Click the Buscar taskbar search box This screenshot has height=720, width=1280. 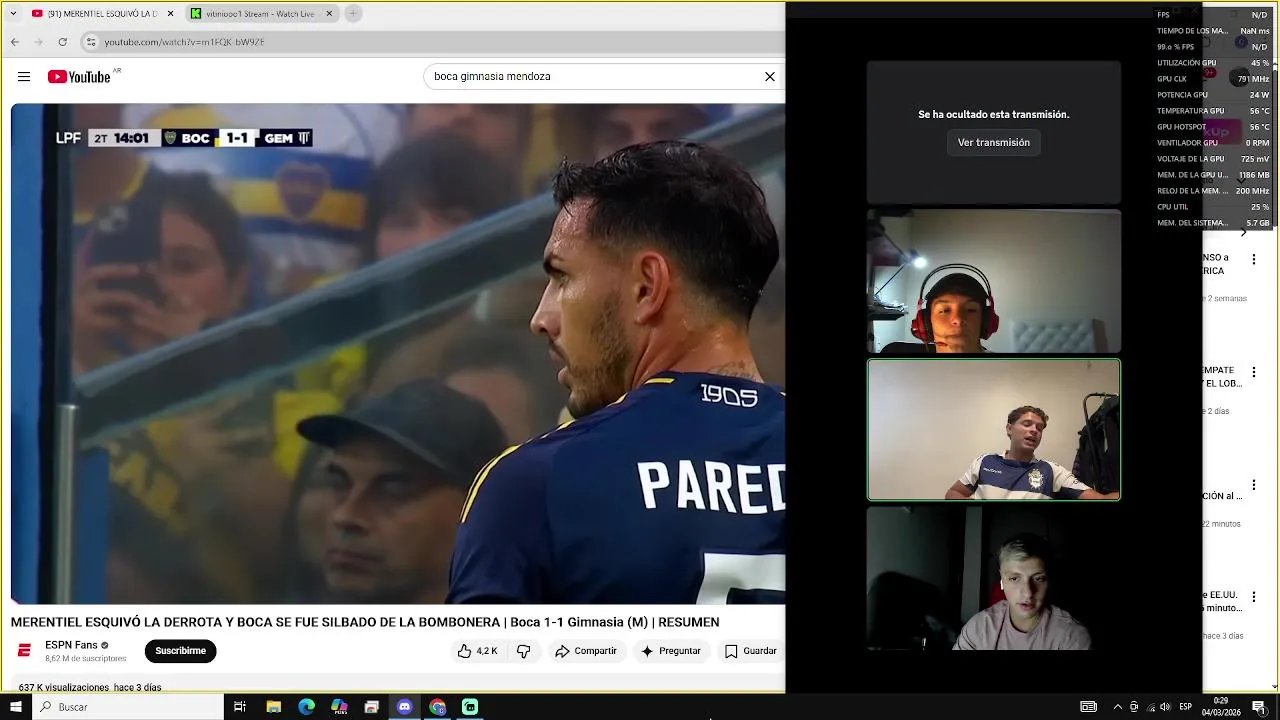tap(128, 707)
